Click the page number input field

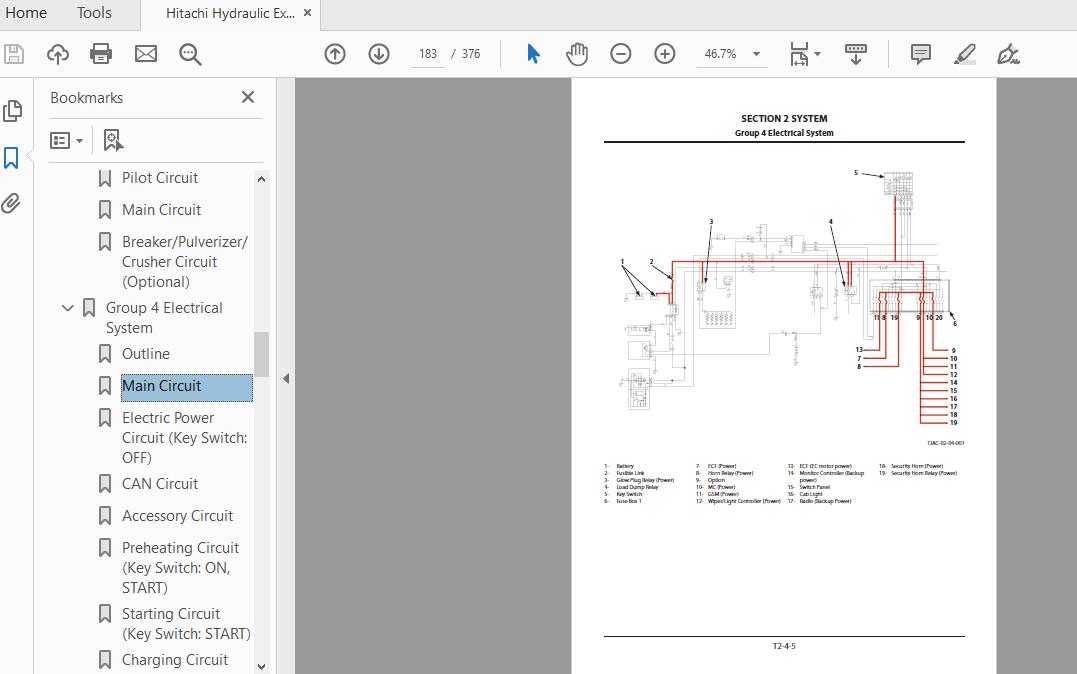[x=428, y=54]
